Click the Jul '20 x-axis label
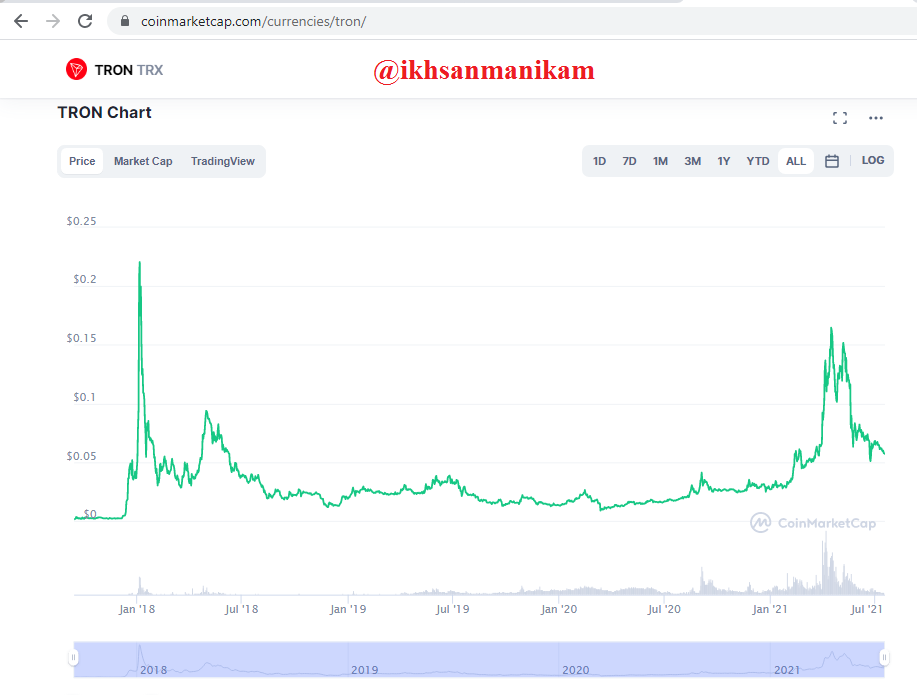Image resolution: width=917 pixels, height=695 pixels. 664,609
